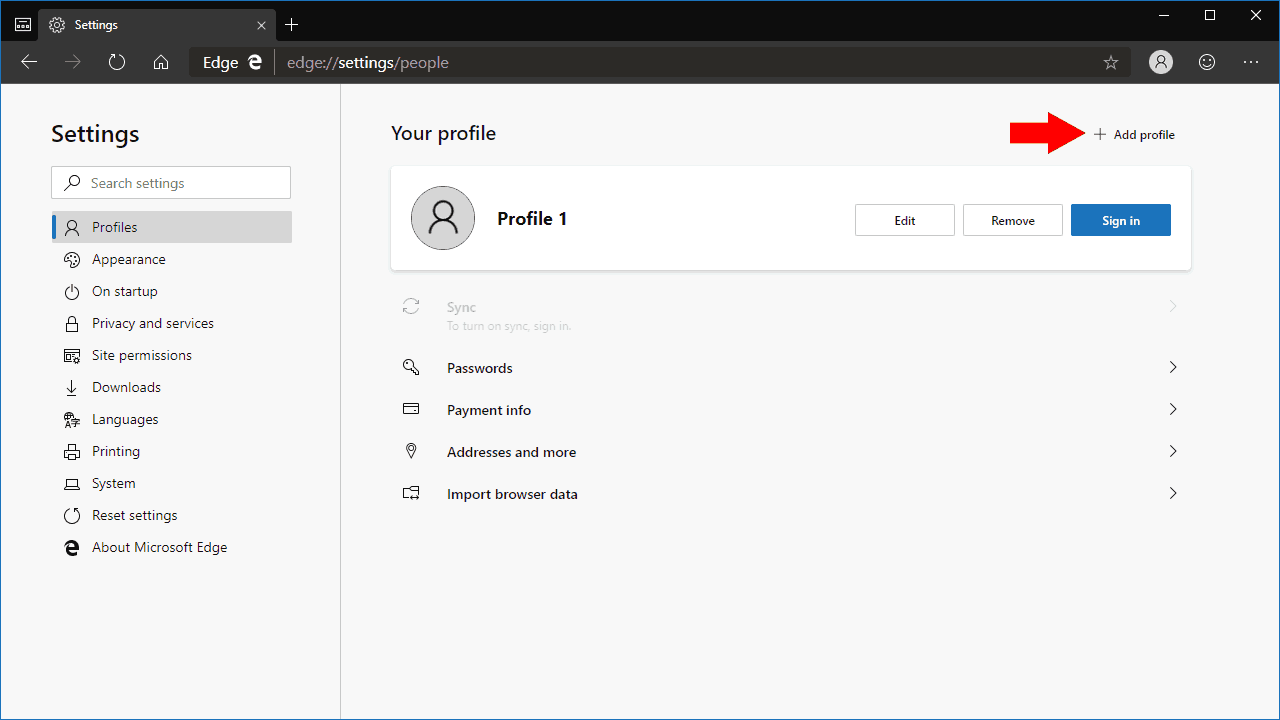The image size is (1280, 720).
Task: Click the System laptop icon
Action: tap(72, 484)
